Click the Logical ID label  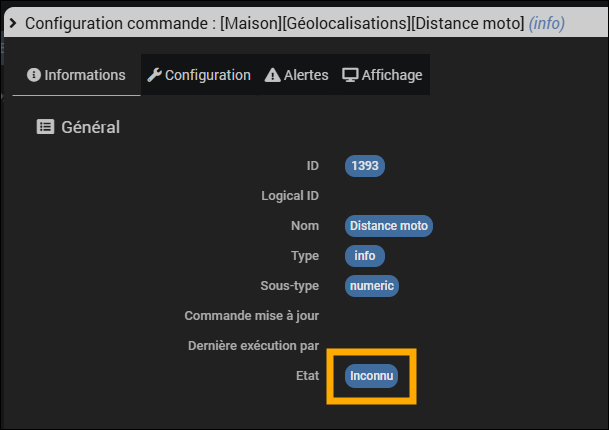coord(290,196)
